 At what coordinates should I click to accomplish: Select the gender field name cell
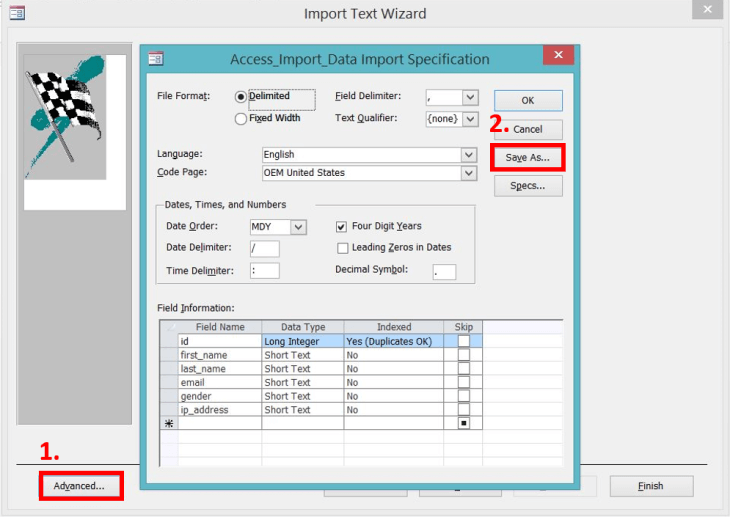220,396
